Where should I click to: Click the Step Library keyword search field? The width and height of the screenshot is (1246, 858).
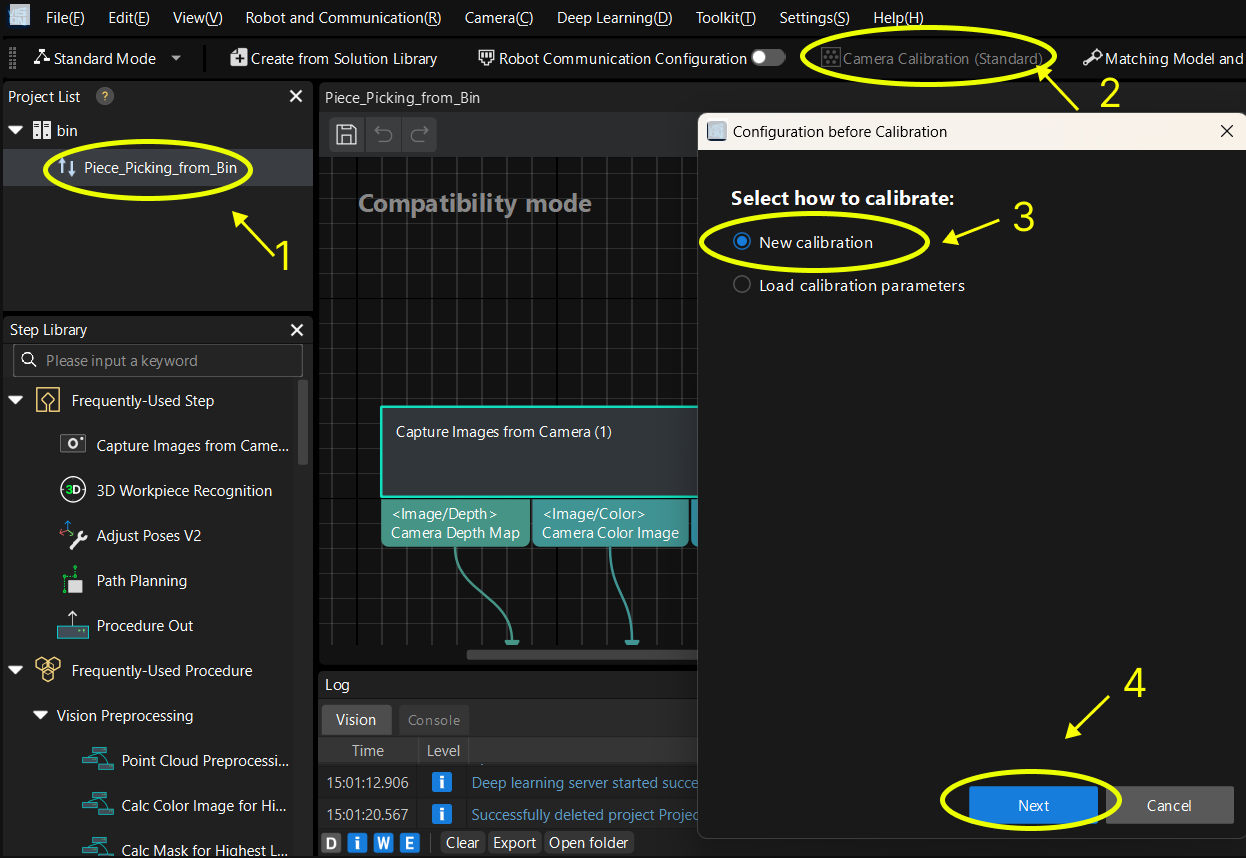(x=158, y=361)
